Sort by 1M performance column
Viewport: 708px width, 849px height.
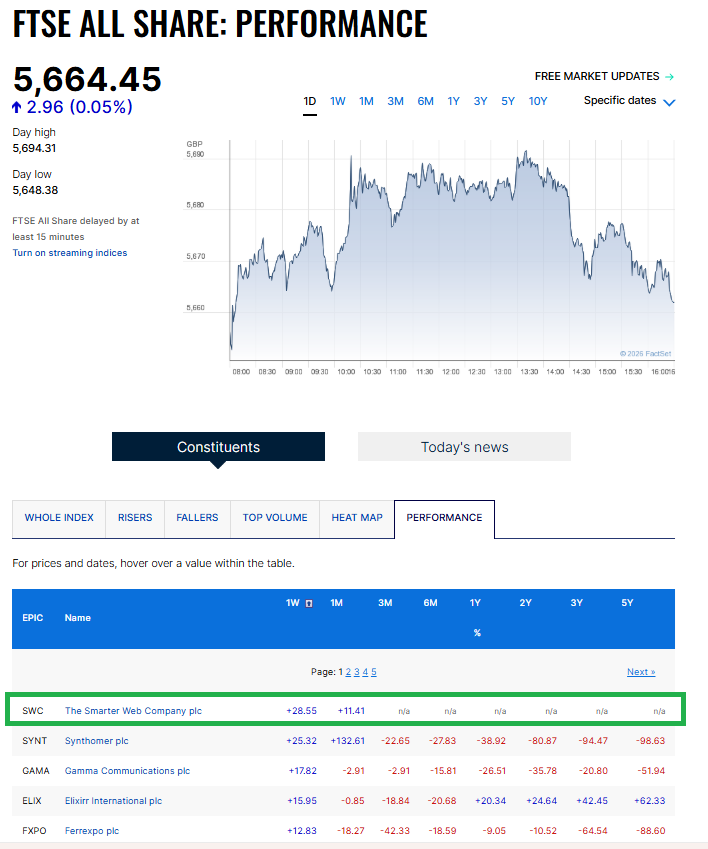336,603
